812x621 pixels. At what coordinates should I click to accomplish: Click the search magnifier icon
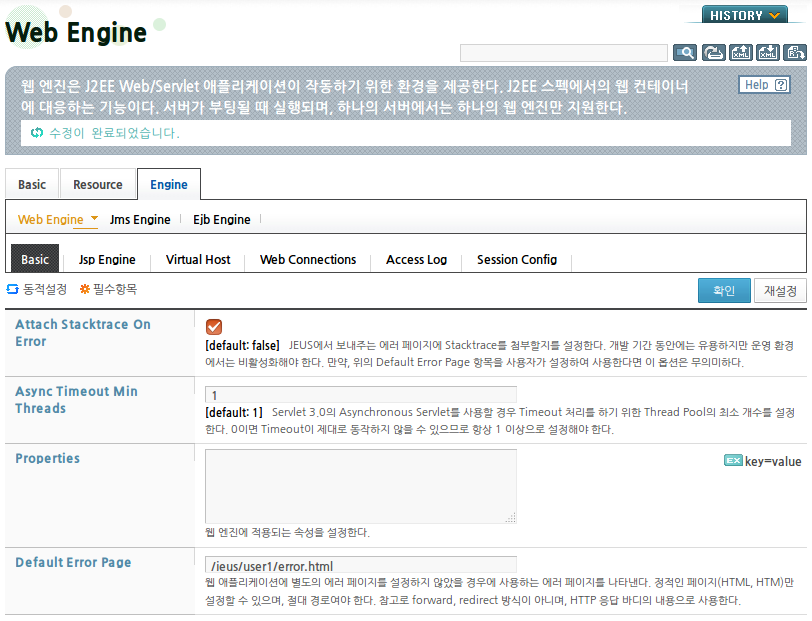(685, 53)
